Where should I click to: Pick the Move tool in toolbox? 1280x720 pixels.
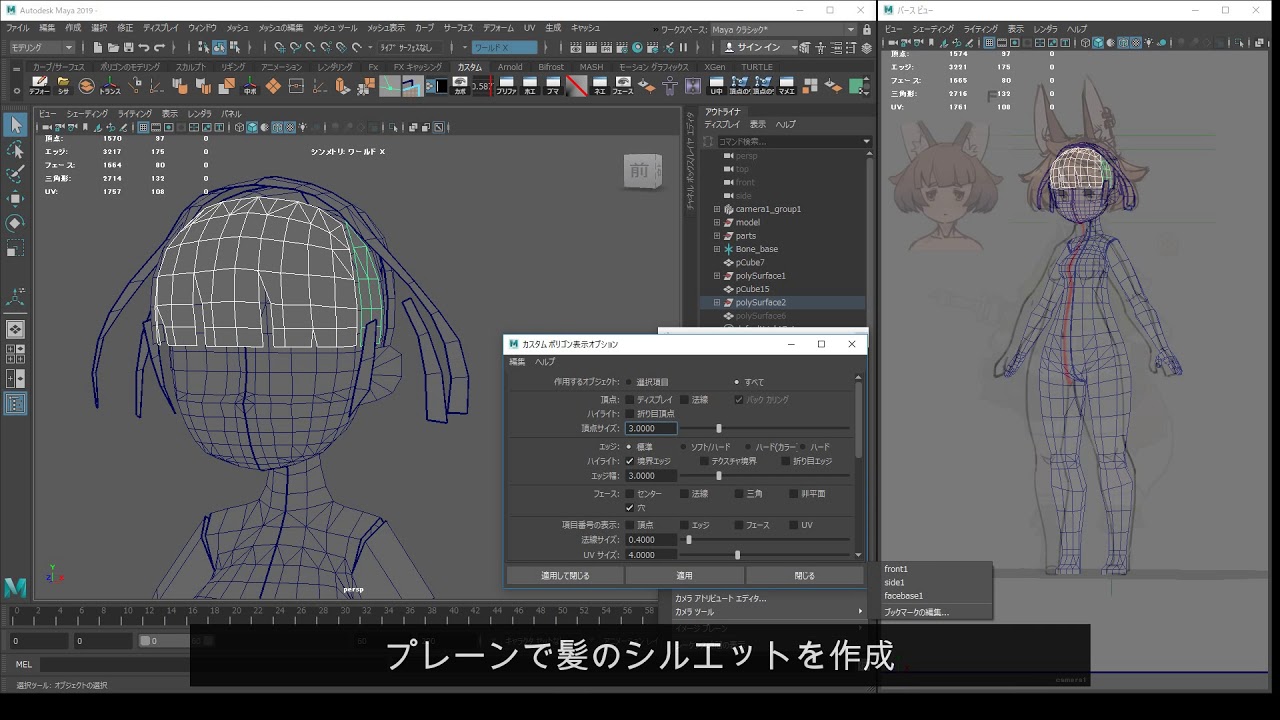click(15, 199)
